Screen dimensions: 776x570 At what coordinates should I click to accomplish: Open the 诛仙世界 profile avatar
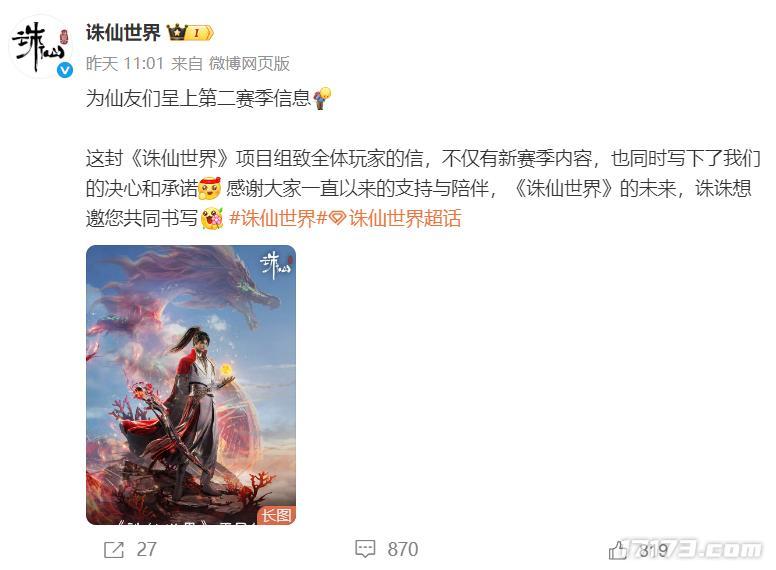pos(41,47)
